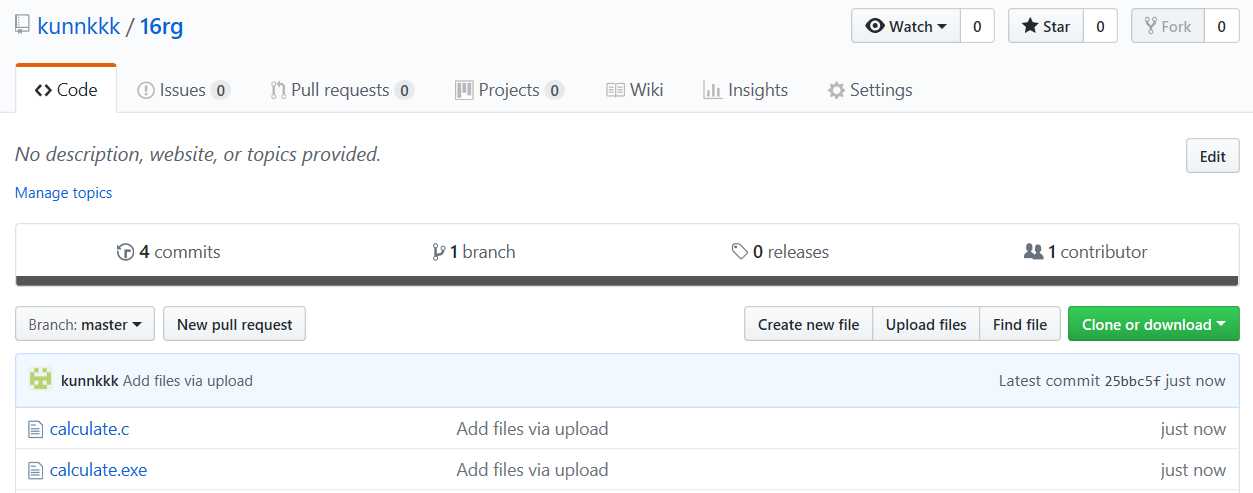Viewport: 1253px width, 493px height.
Task: View the 1 contributor page
Action: (1086, 252)
